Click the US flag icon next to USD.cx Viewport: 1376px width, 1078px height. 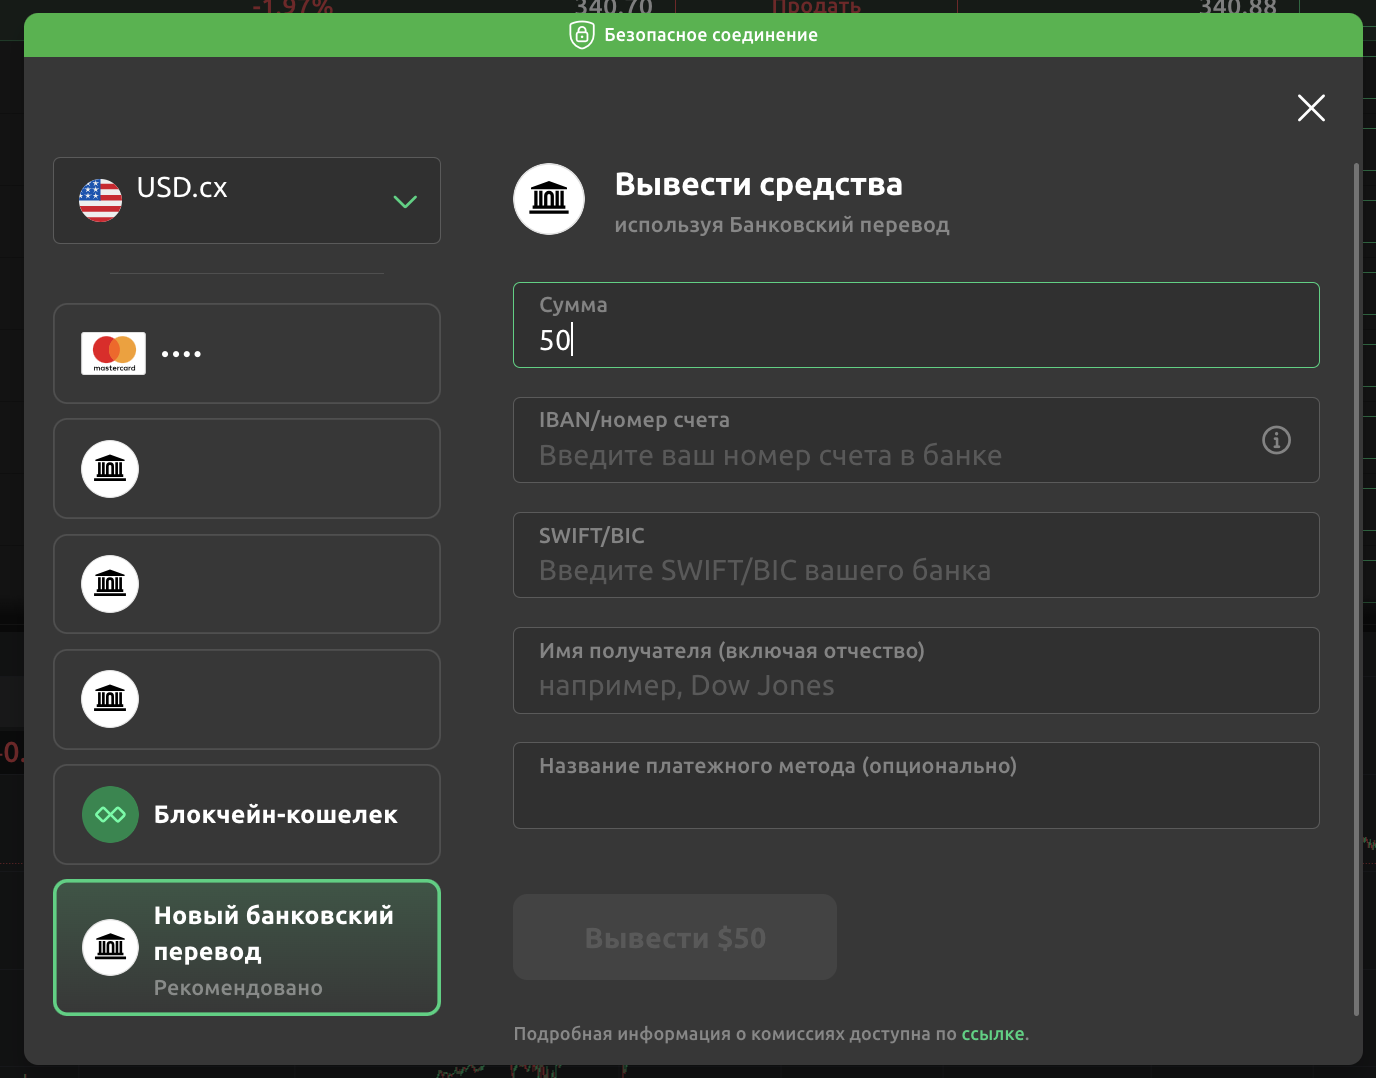pos(100,200)
